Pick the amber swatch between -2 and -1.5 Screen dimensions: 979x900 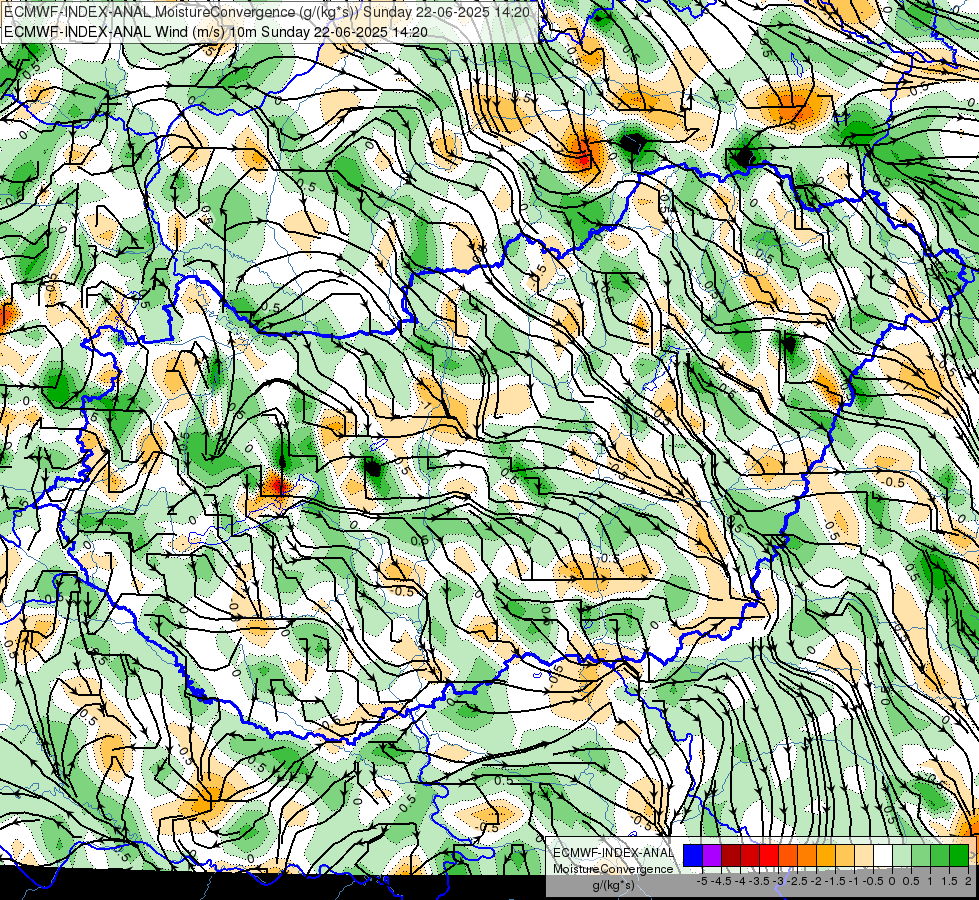click(x=826, y=856)
